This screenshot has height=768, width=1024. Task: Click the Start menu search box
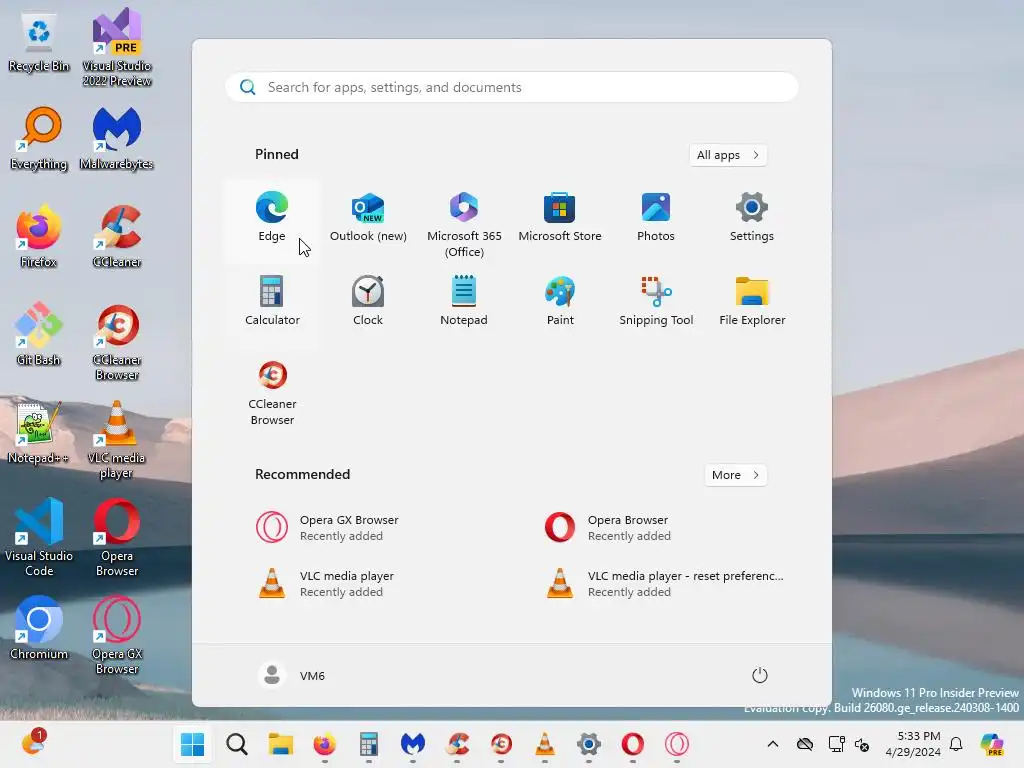coord(511,88)
